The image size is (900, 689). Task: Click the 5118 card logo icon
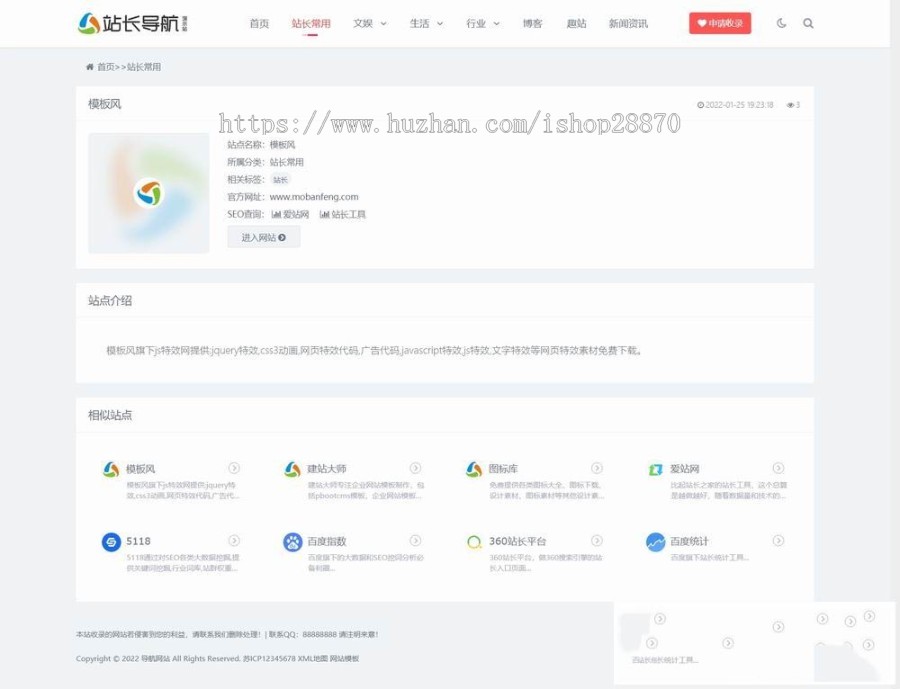click(x=111, y=541)
